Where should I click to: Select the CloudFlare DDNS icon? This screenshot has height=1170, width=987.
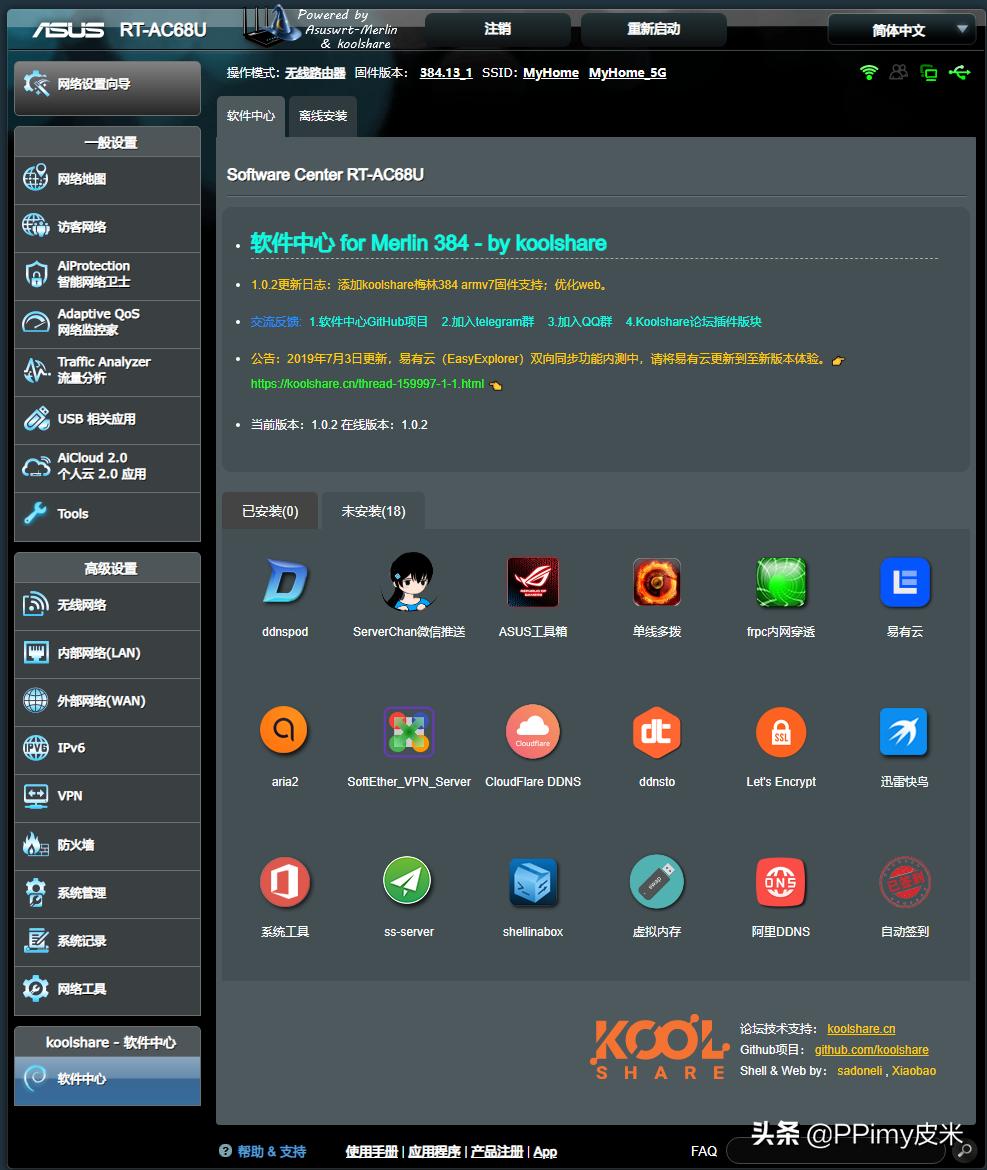click(533, 733)
